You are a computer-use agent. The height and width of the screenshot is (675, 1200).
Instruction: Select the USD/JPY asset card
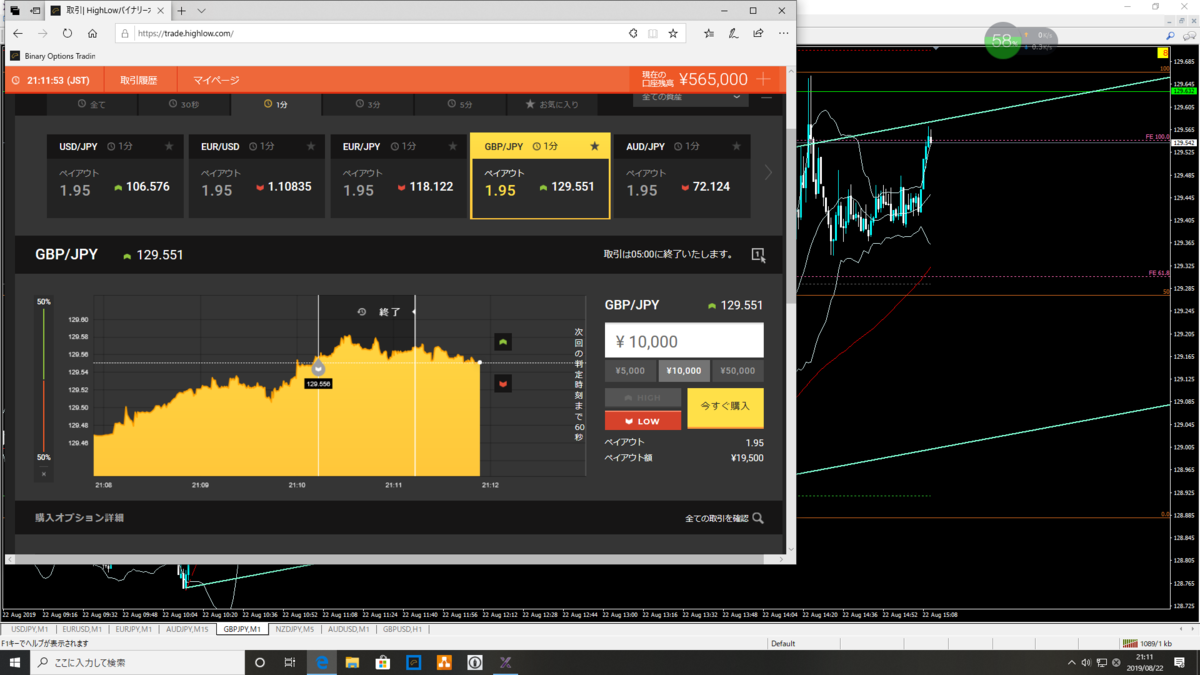point(114,176)
